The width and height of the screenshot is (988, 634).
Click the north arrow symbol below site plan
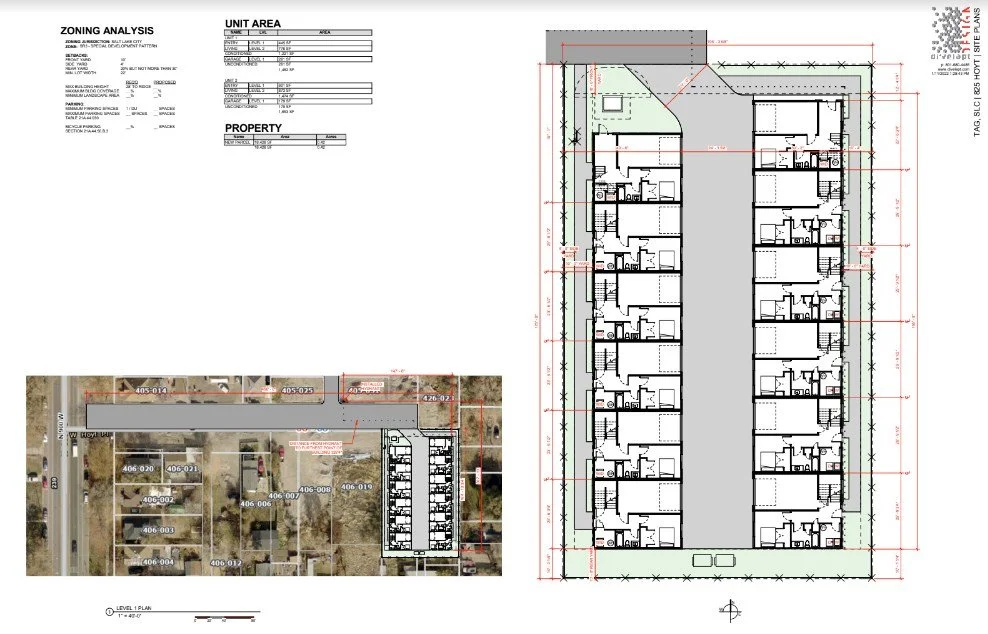pyautogui.click(x=730, y=610)
